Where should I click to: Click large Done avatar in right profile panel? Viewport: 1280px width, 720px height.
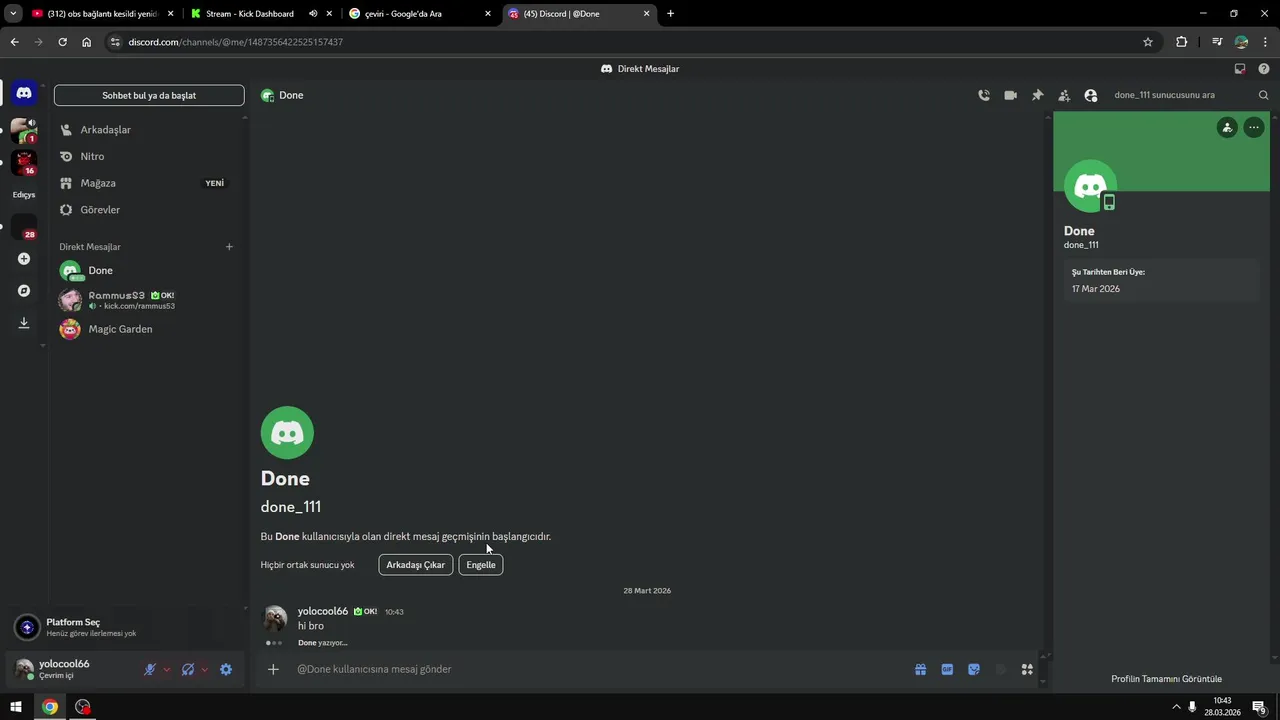(1090, 186)
